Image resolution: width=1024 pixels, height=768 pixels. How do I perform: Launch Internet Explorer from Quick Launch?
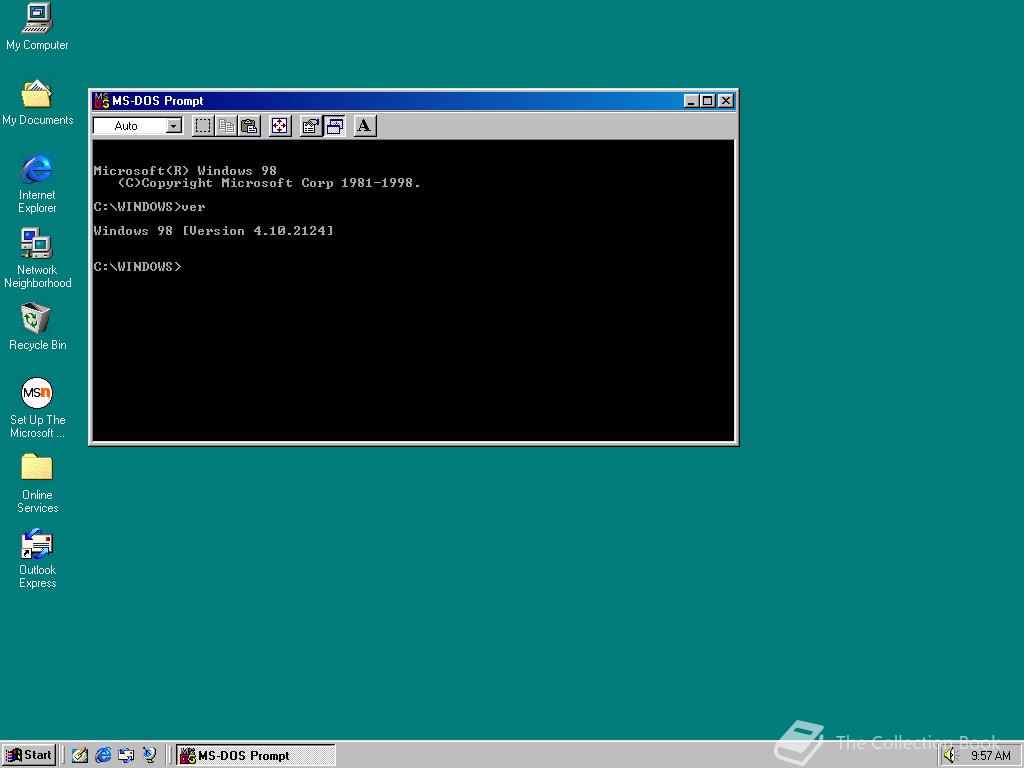[x=103, y=756]
